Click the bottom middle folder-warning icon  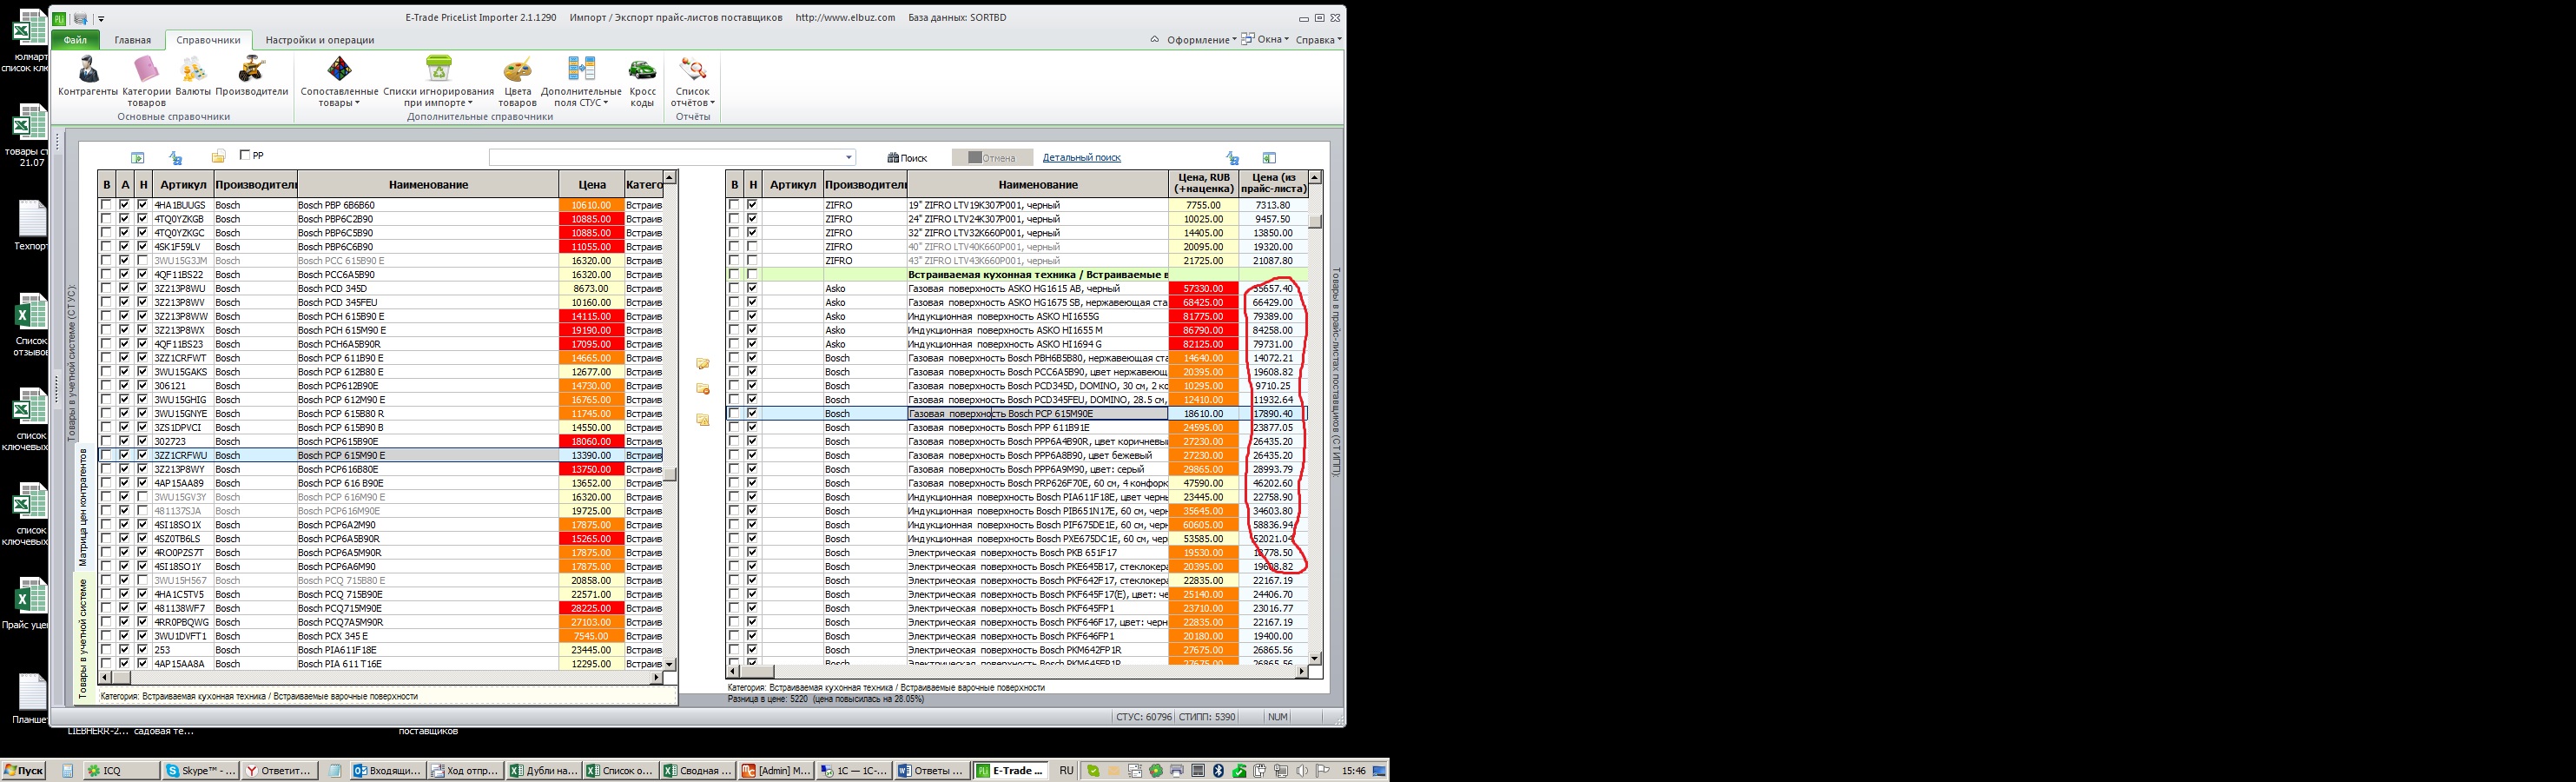[x=703, y=420]
